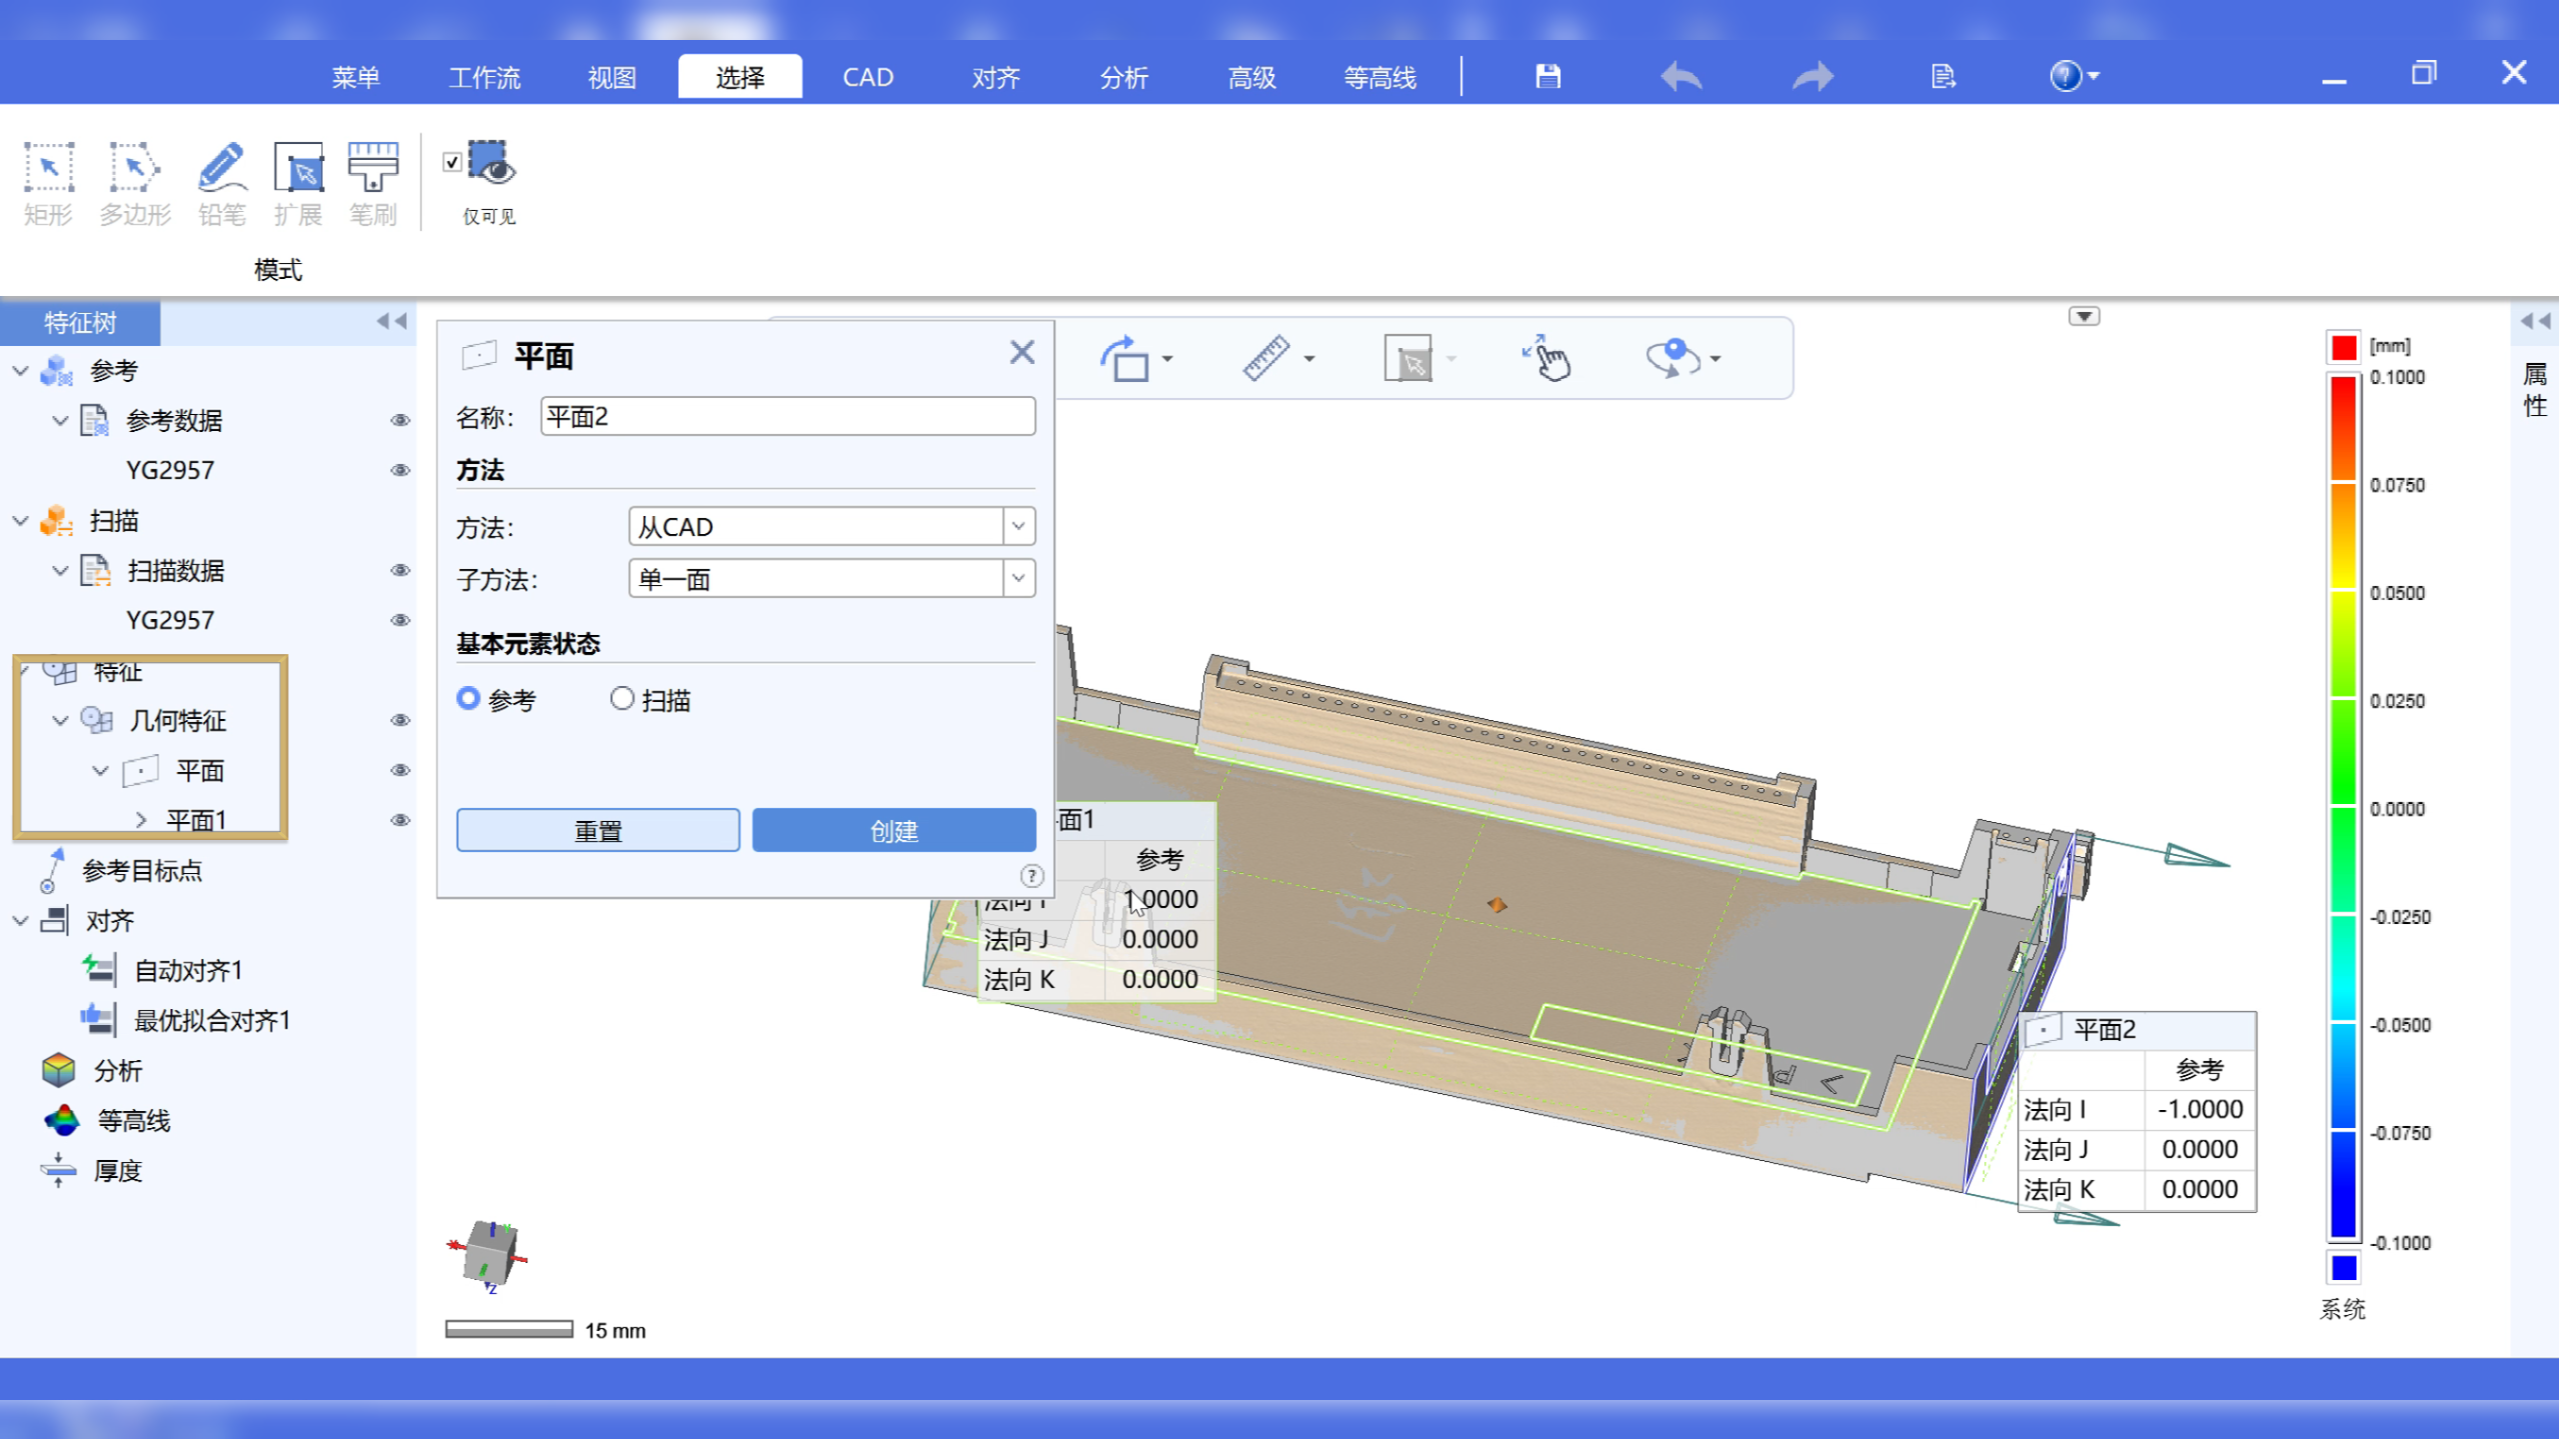
Task: Collapse the 对齐 tree node
Action: tap(21, 921)
